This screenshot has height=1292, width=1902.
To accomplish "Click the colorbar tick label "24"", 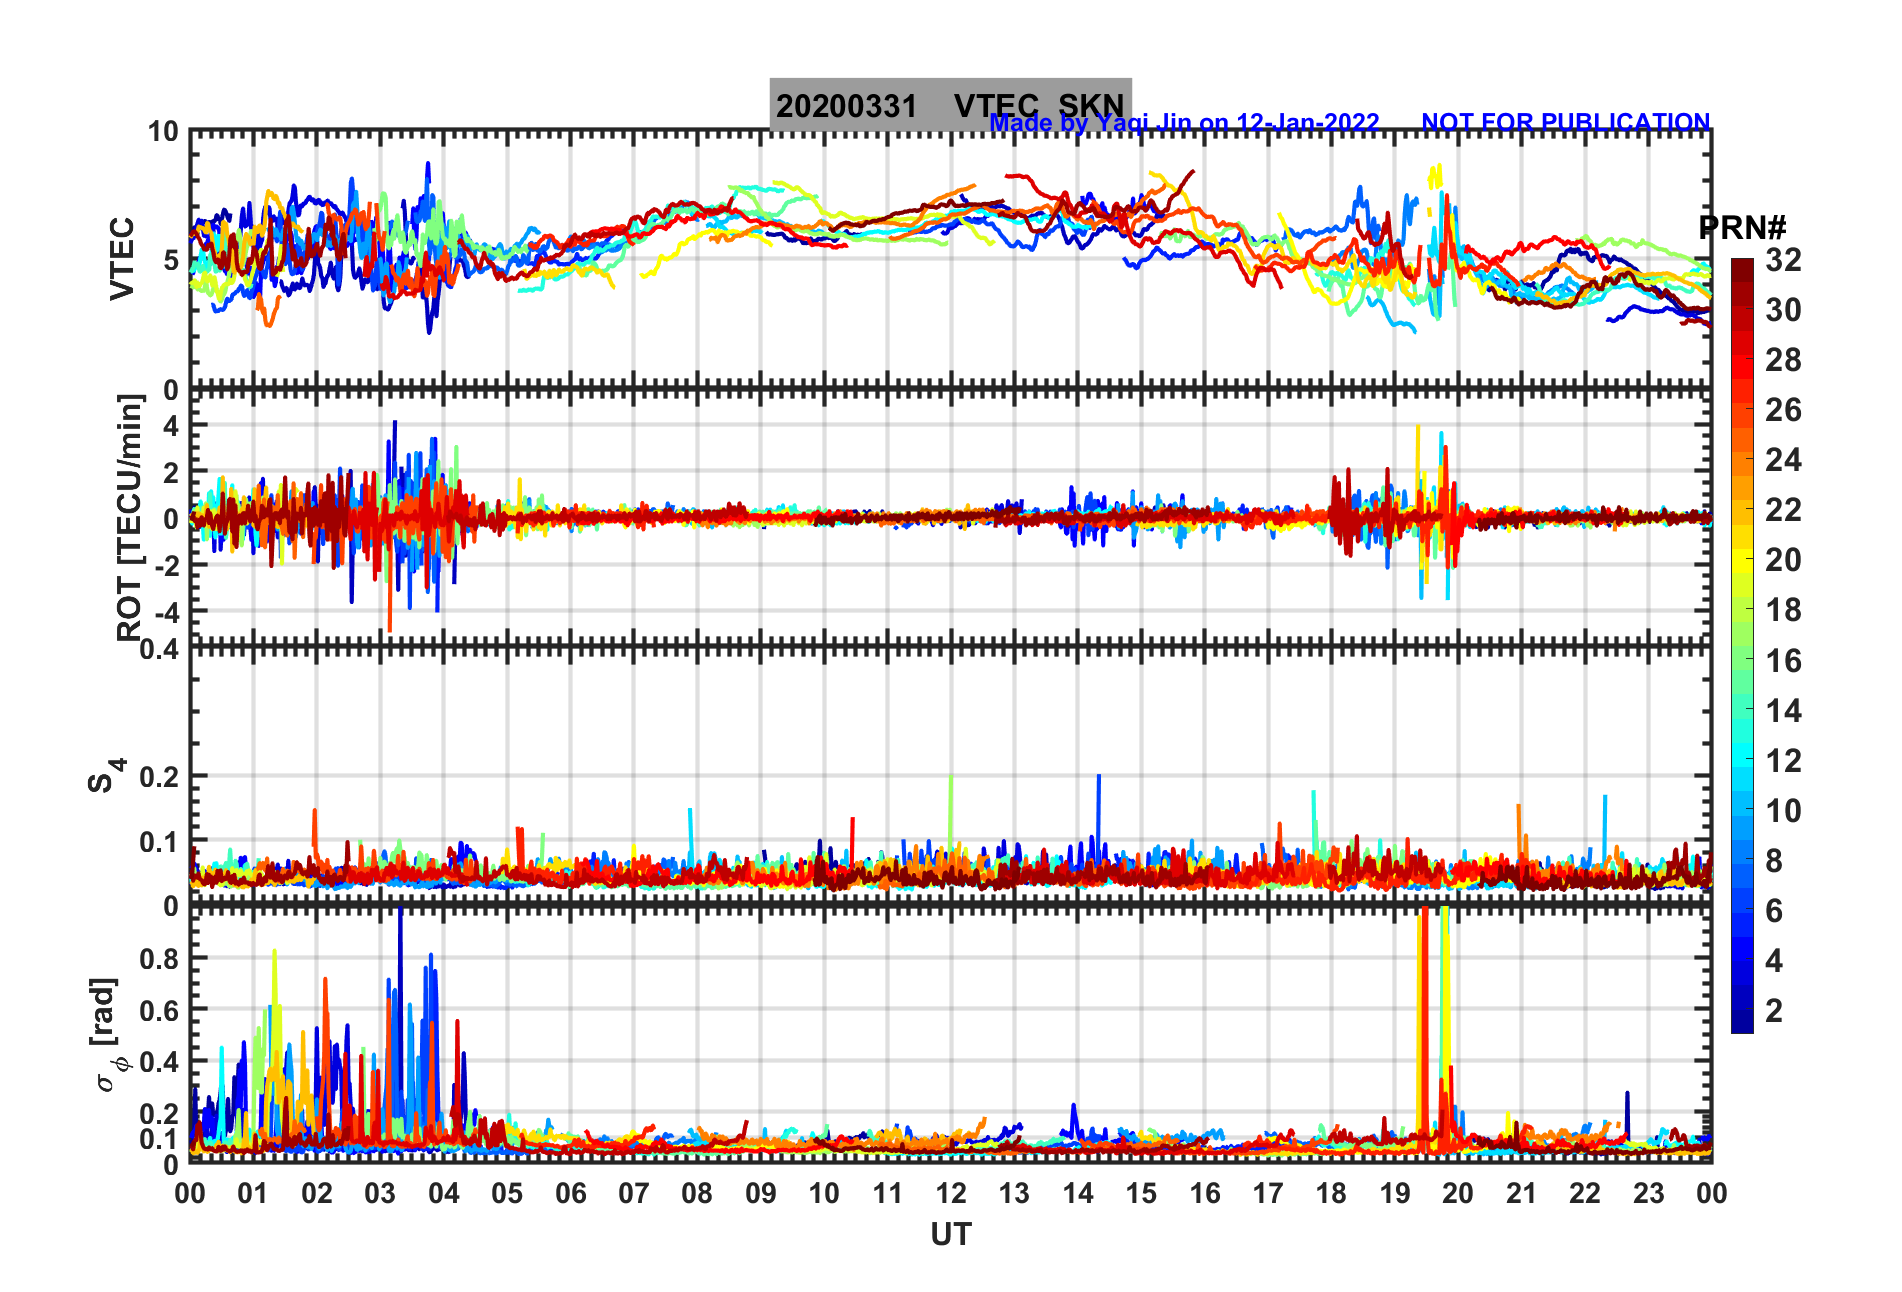I will pyautogui.click(x=1783, y=460).
